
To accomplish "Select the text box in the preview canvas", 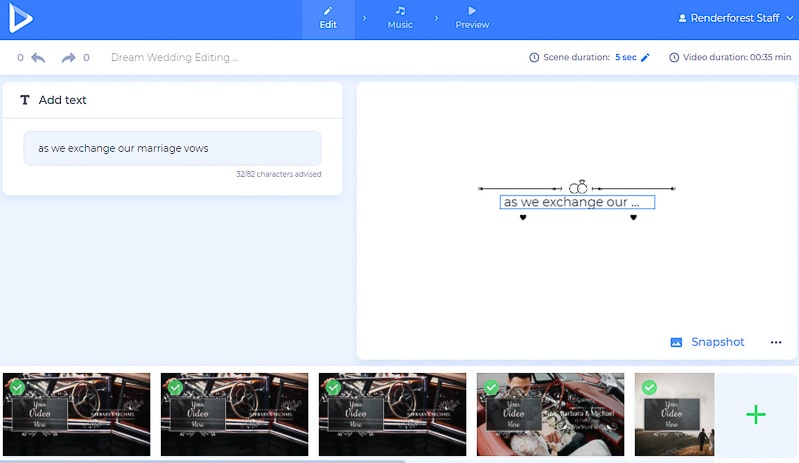I will (x=577, y=202).
